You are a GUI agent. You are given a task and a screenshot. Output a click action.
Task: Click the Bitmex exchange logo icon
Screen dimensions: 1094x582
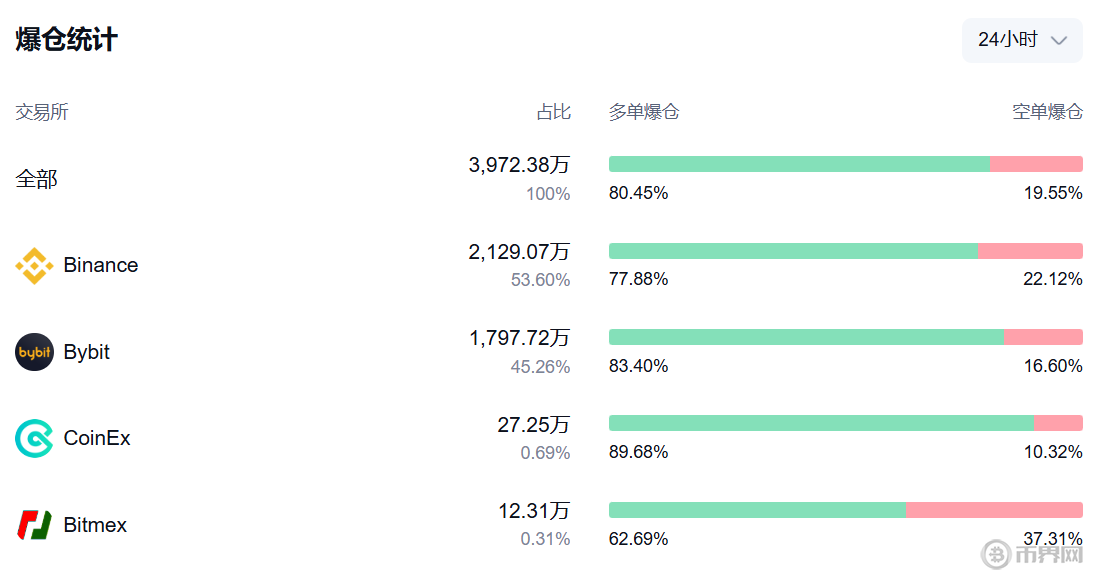pos(34,525)
